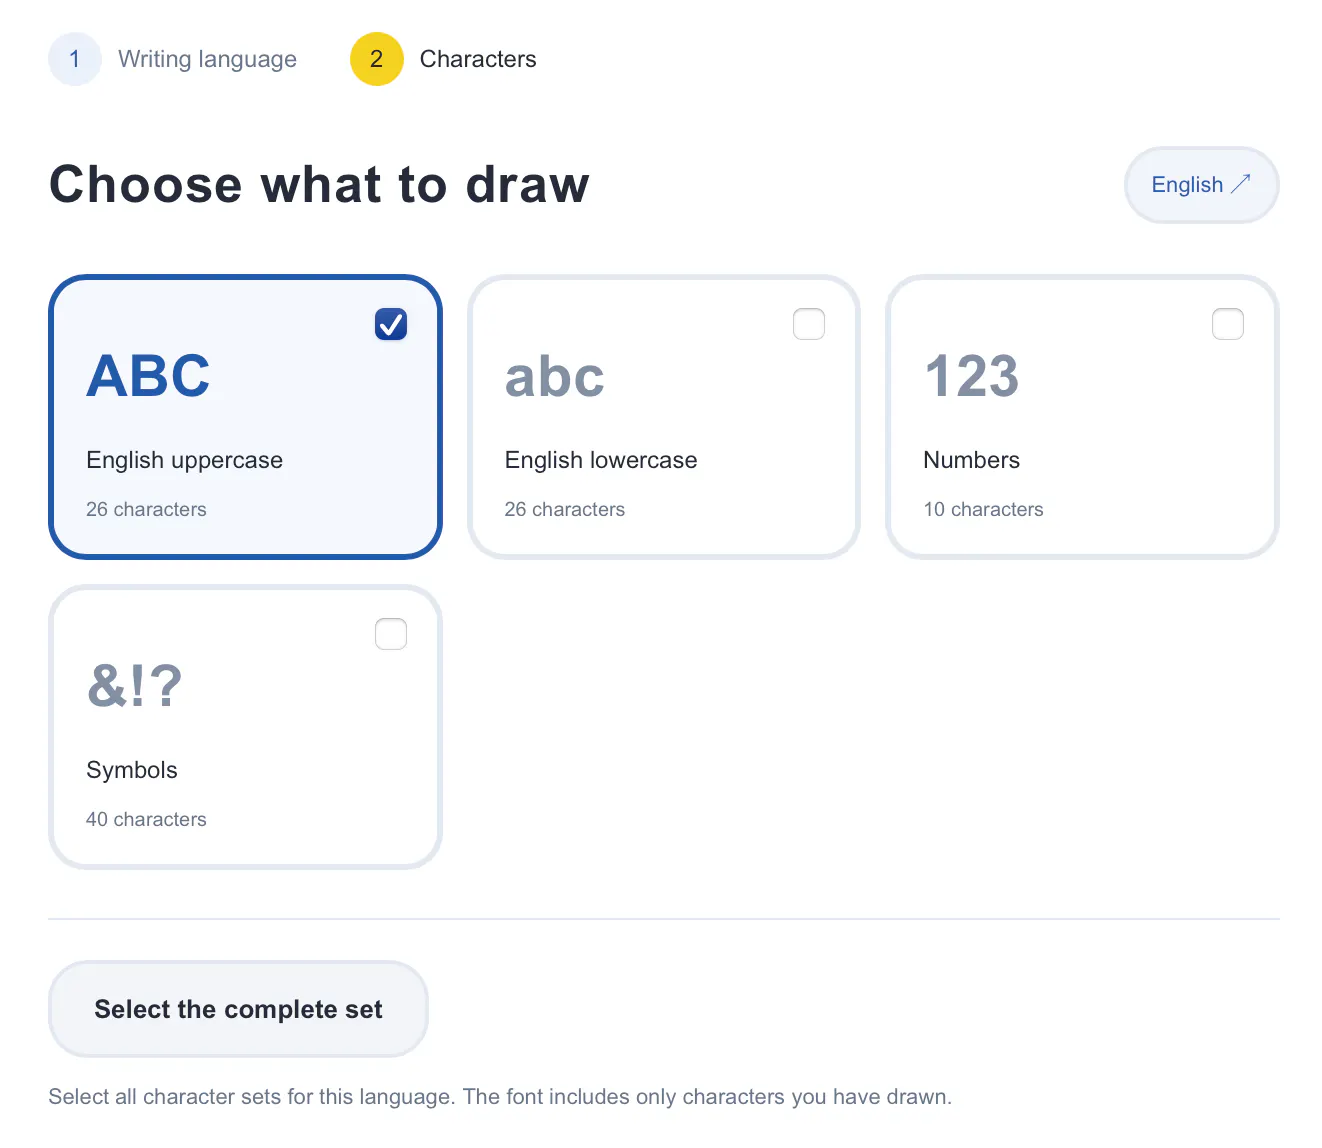
Task: Open the English language selector
Action: point(1202,185)
